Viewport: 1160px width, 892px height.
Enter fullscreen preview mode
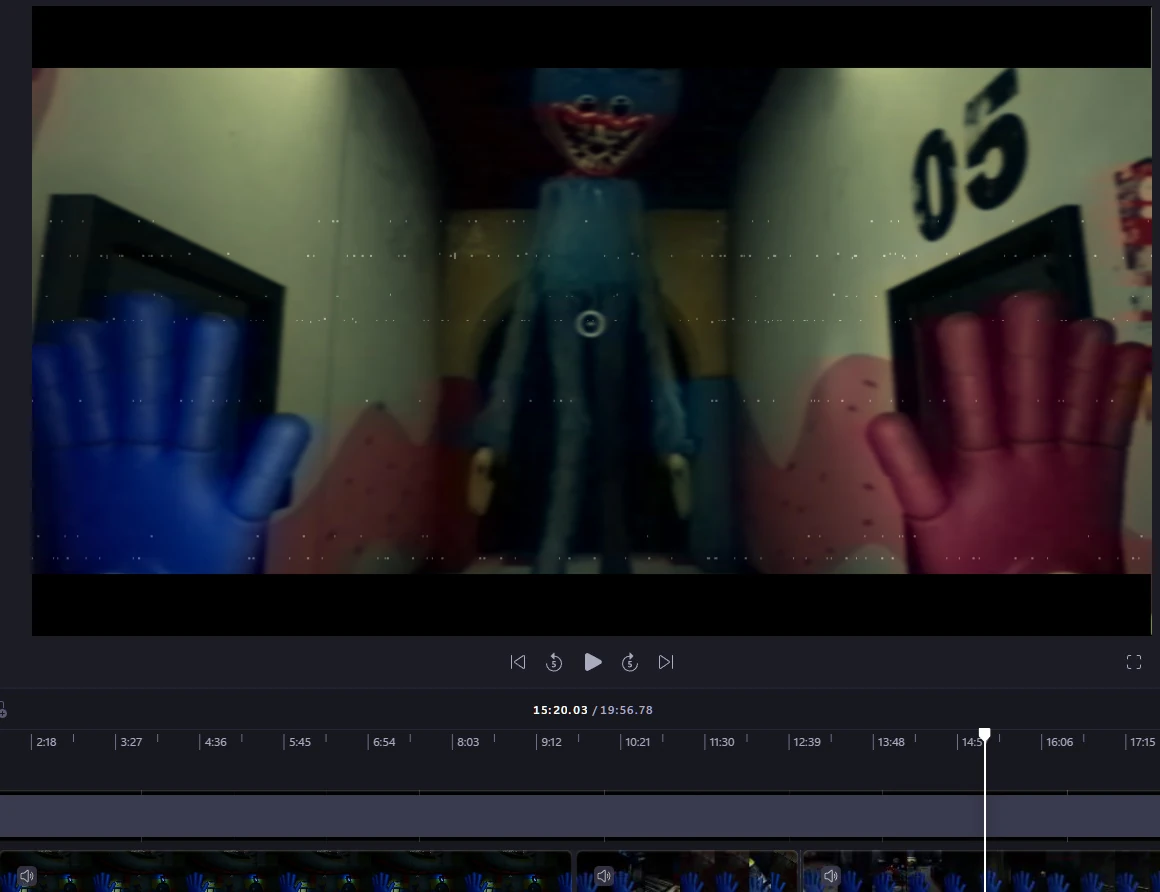click(1134, 662)
